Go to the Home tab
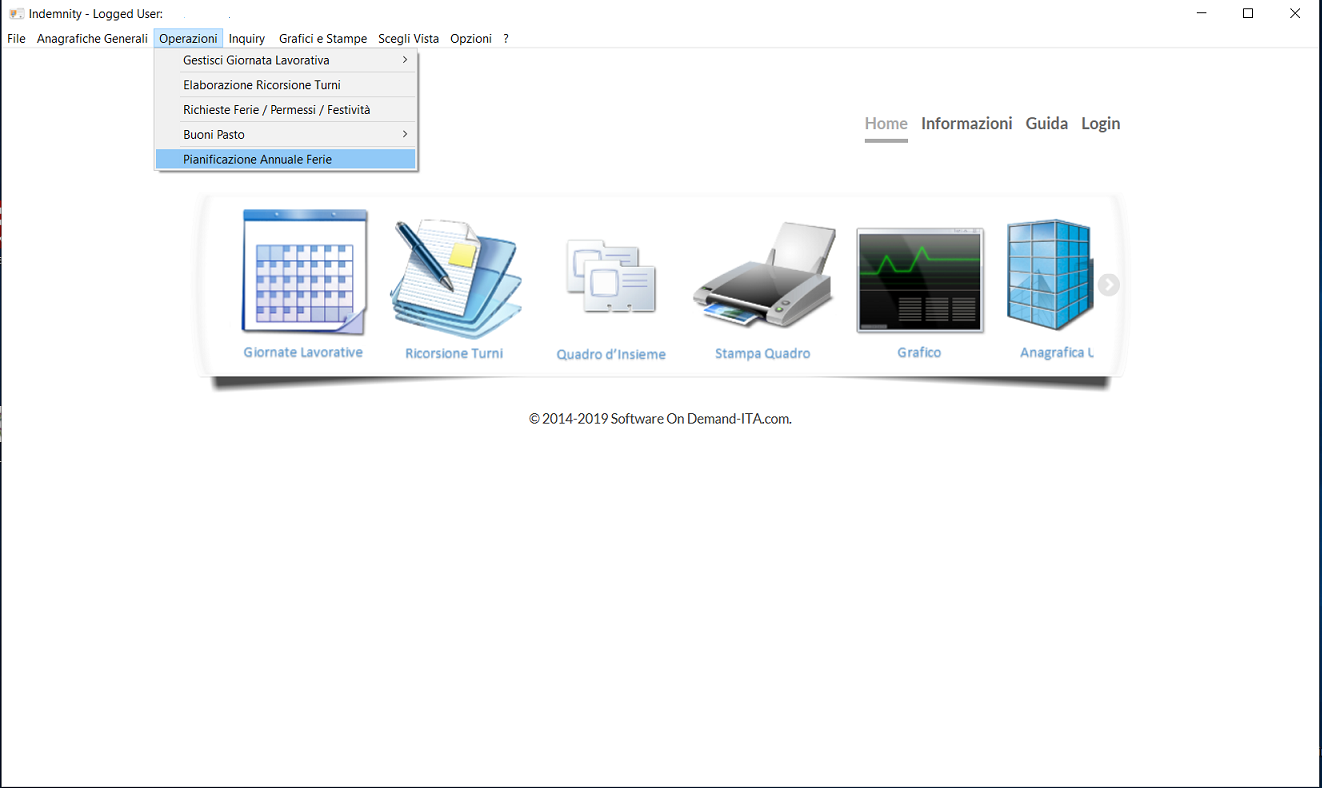Viewport: 1322px width, 788px height. [886, 124]
